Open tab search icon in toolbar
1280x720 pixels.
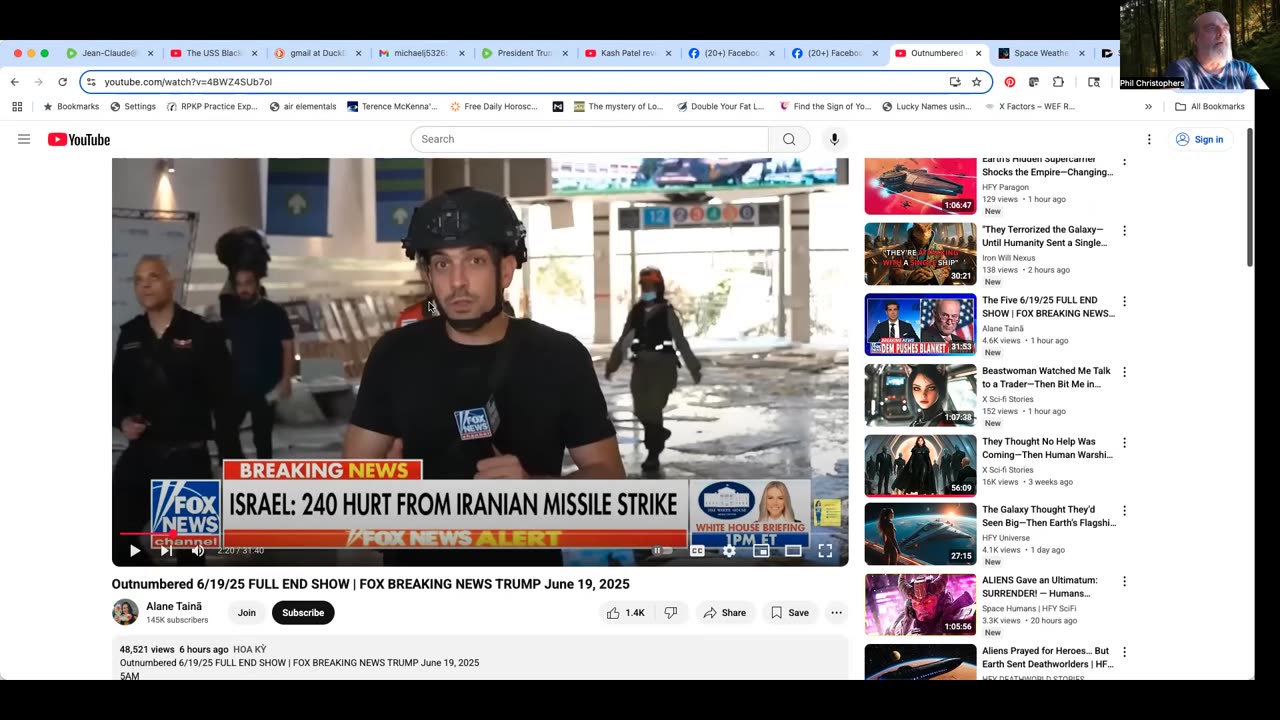click(1094, 82)
